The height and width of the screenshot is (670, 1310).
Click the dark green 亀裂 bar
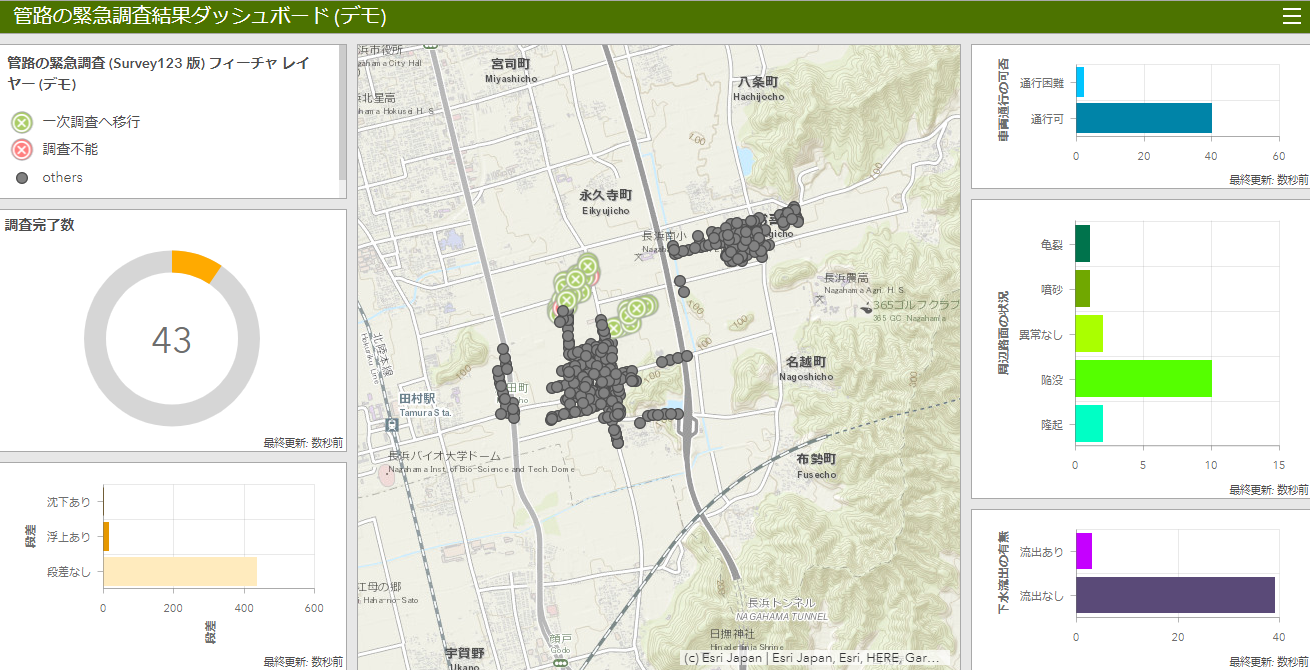[x=1082, y=243]
